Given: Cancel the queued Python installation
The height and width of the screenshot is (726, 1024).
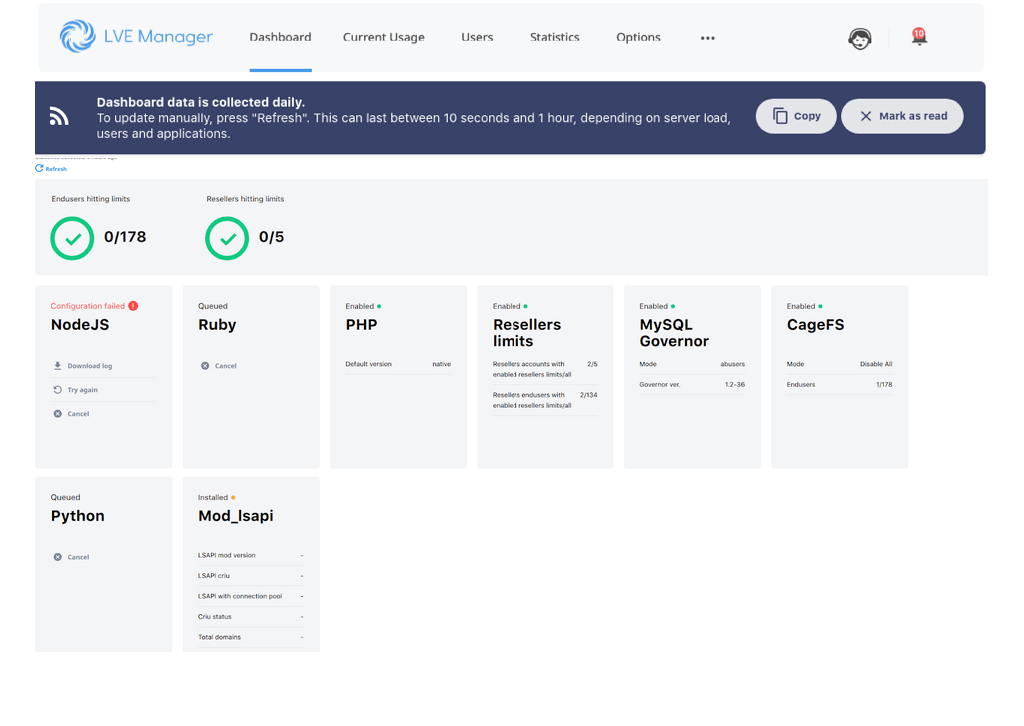Looking at the screenshot, I should point(70,557).
